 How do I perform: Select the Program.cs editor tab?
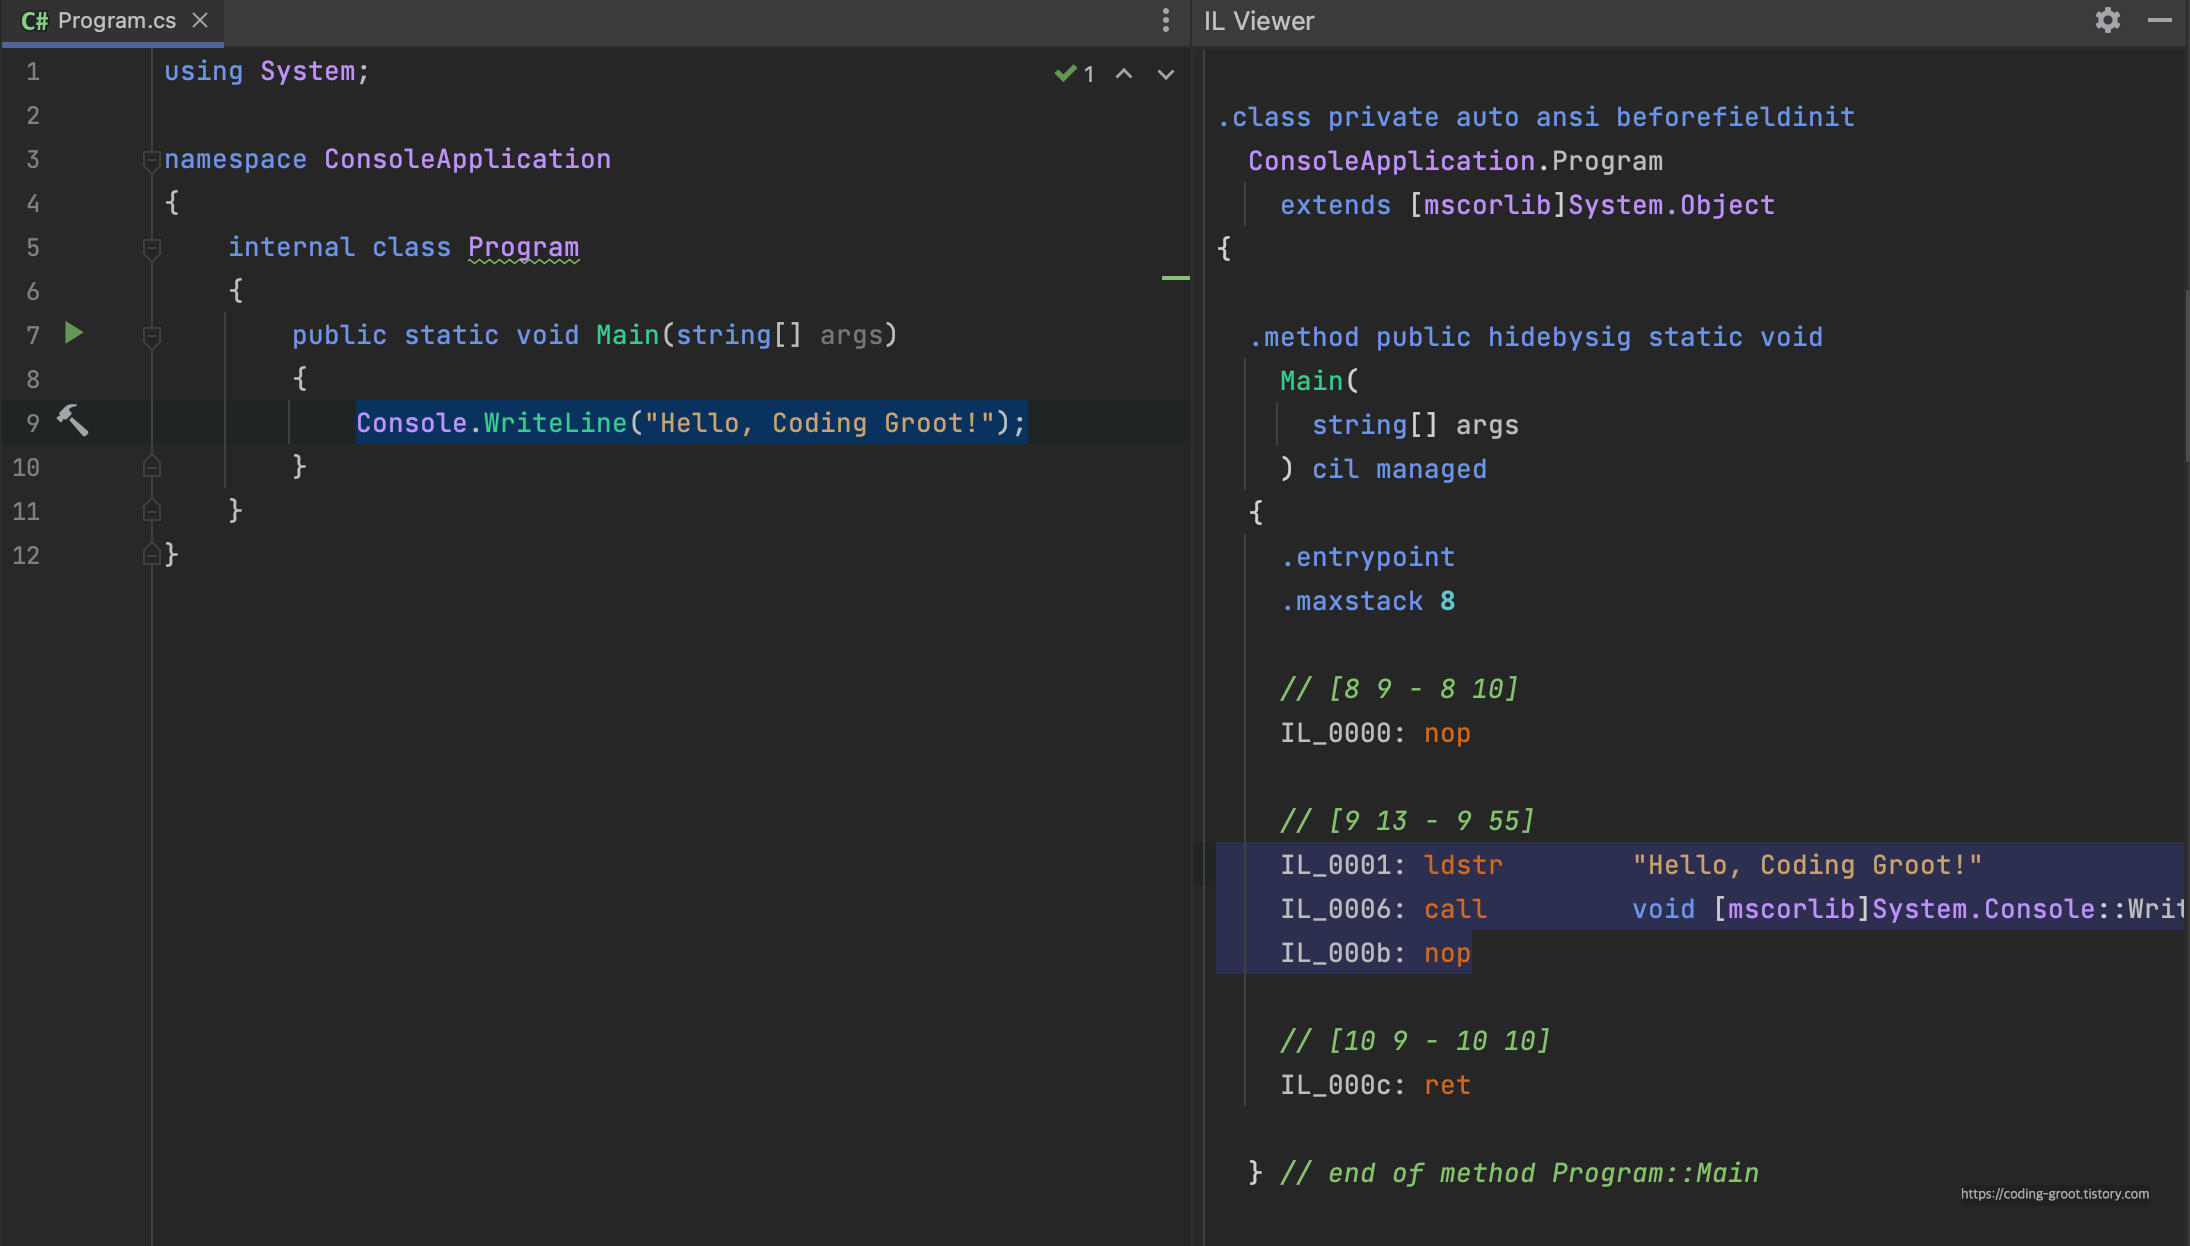116,21
